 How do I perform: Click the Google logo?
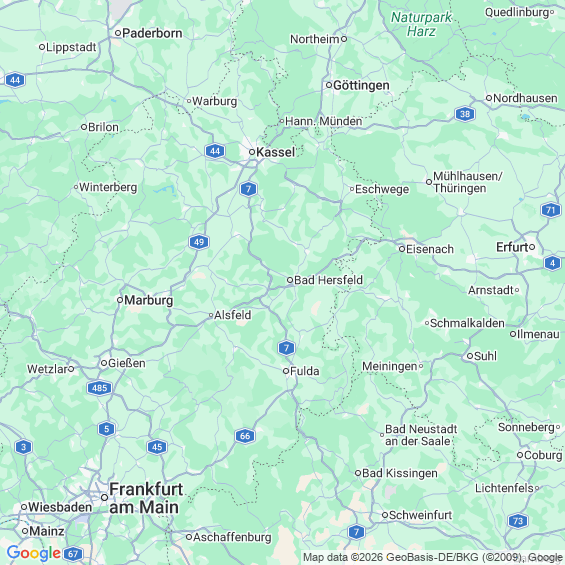(x=34, y=553)
